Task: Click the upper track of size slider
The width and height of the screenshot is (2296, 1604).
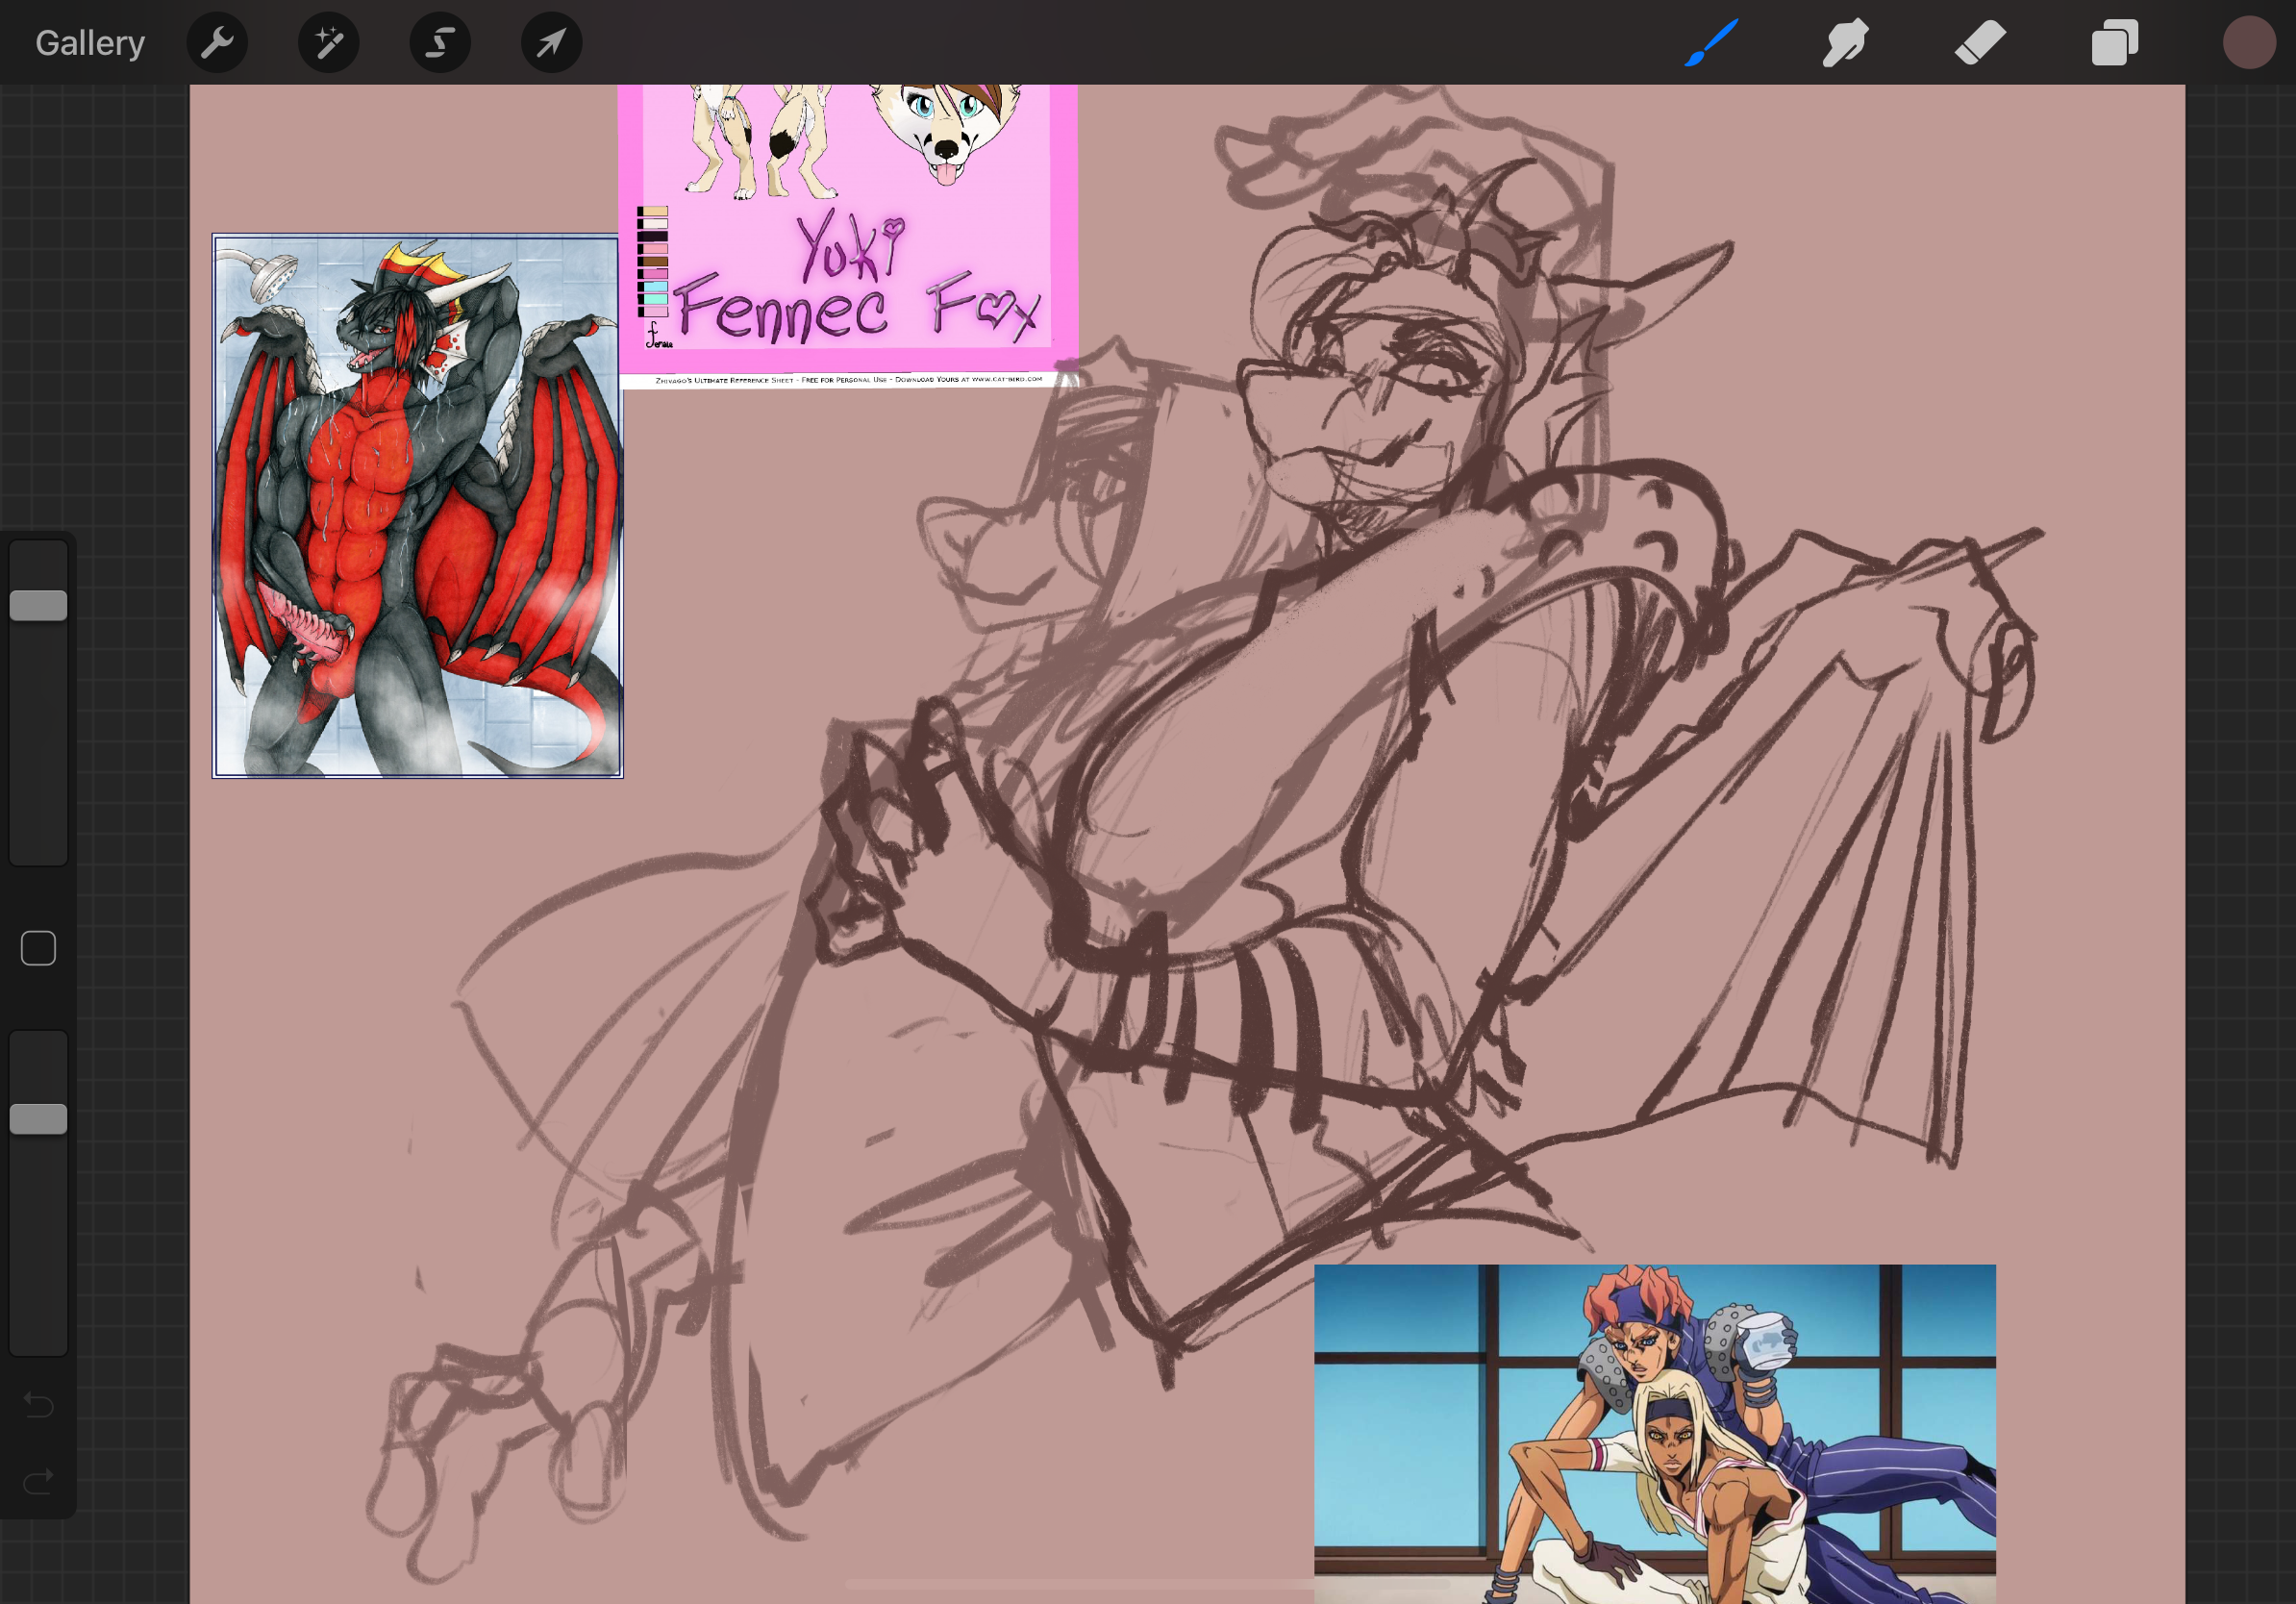Action: click(38, 565)
